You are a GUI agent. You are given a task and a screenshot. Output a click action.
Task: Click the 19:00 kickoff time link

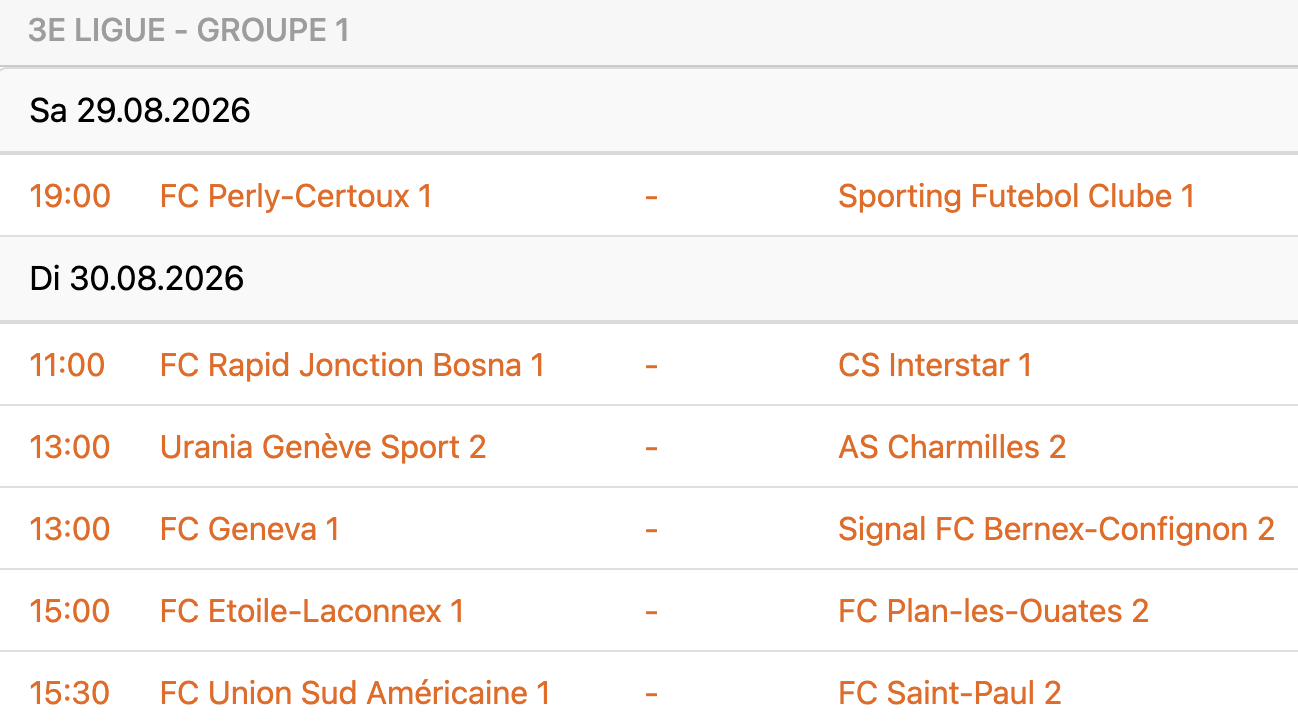pyautogui.click(x=70, y=196)
